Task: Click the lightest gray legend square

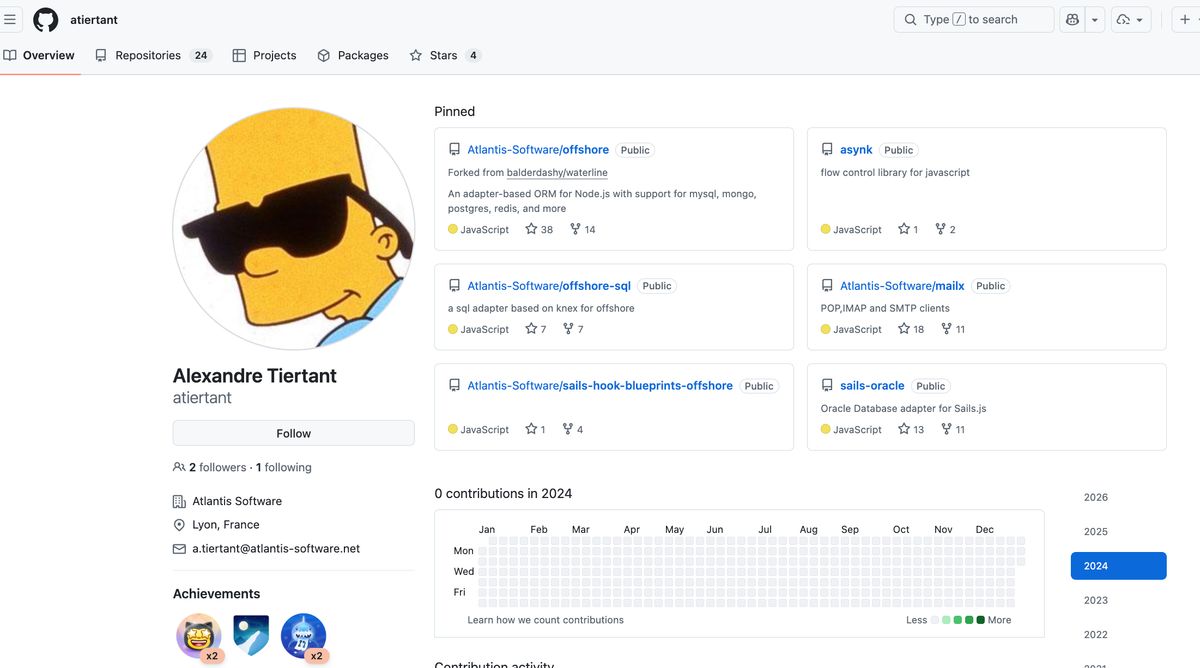Action: pyautogui.click(x=935, y=620)
